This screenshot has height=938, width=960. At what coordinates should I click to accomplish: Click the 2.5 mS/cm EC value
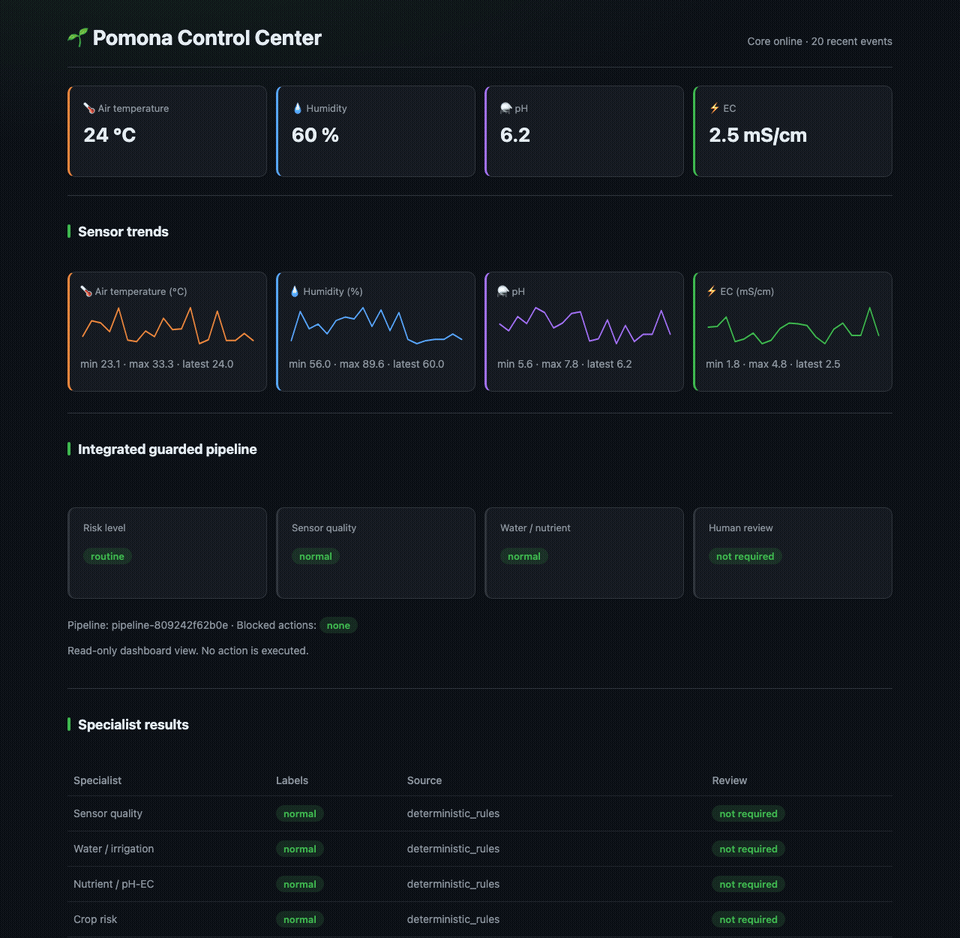(757, 135)
